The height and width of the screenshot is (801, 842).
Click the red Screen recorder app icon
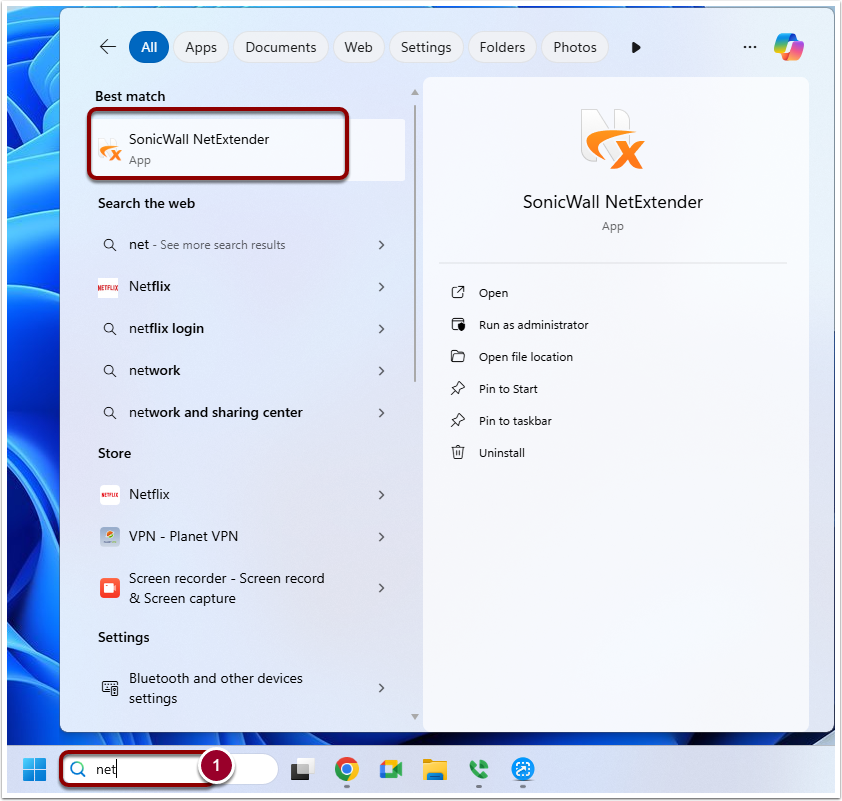pos(110,588)
